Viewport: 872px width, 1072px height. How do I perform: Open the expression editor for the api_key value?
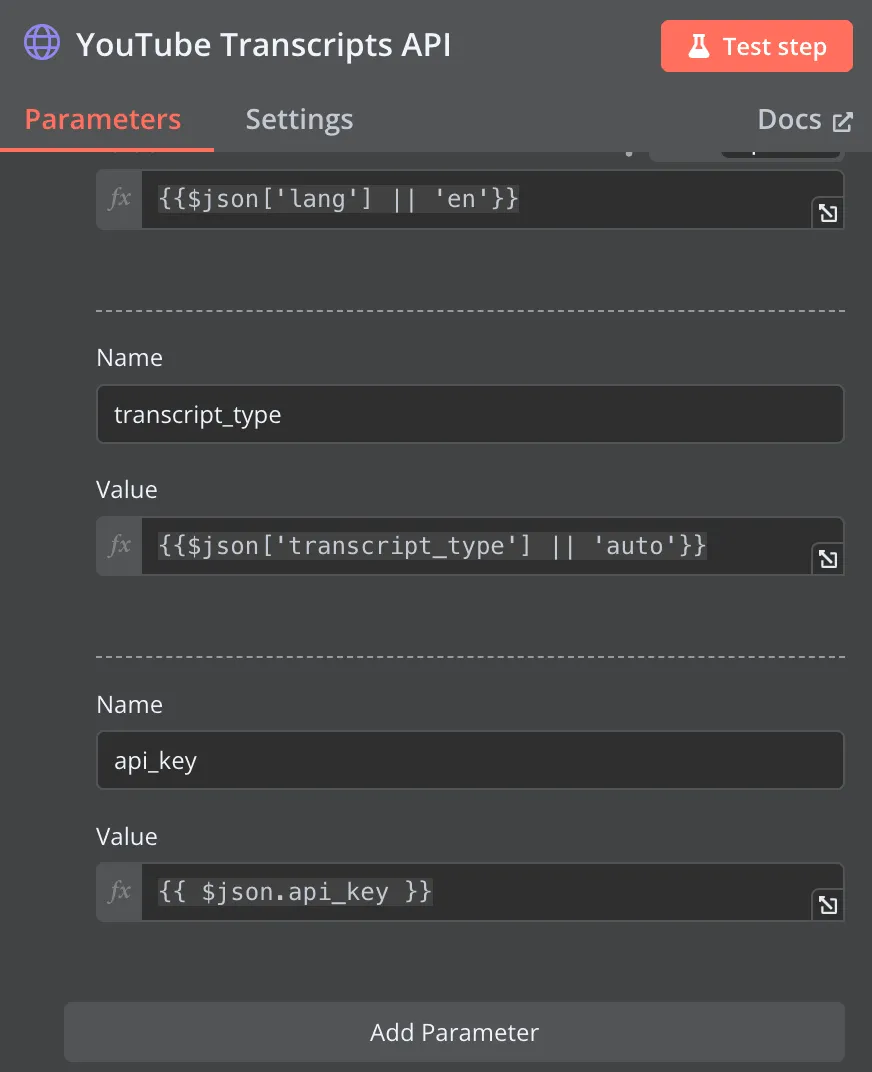pos(828,905)
